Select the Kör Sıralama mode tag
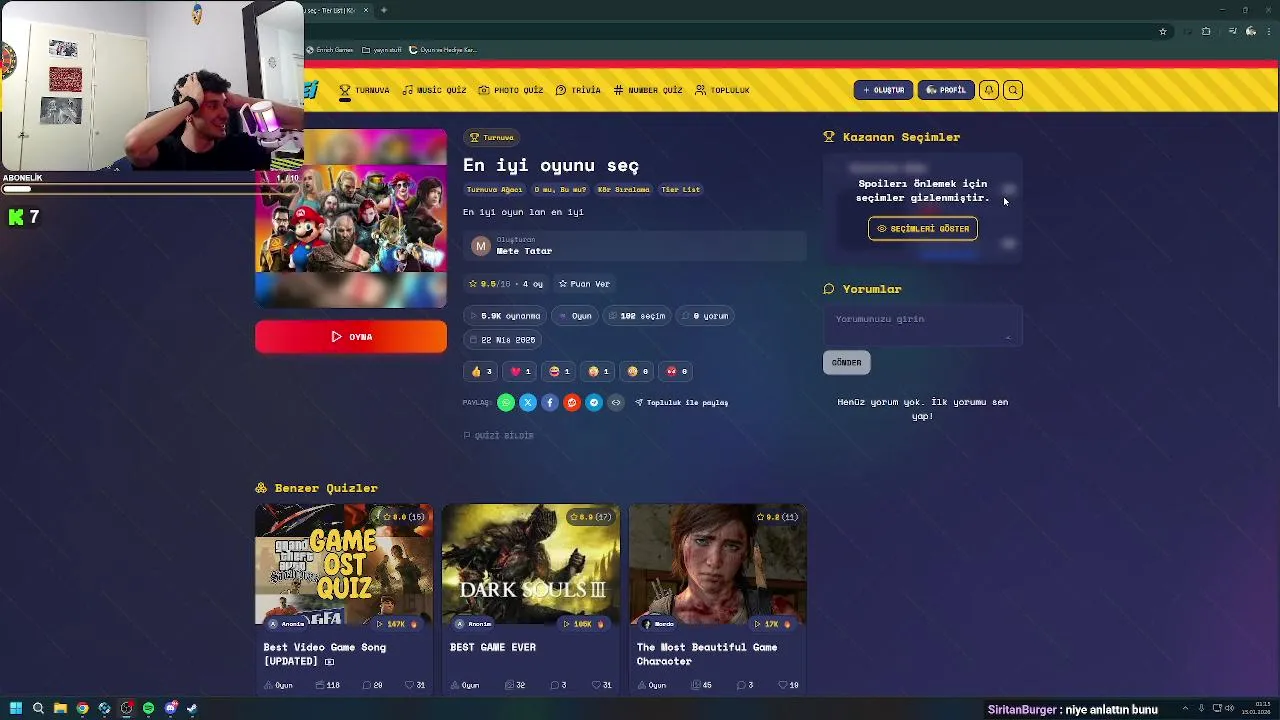Viewport: 1280px width, 720px height. [623, 189]
